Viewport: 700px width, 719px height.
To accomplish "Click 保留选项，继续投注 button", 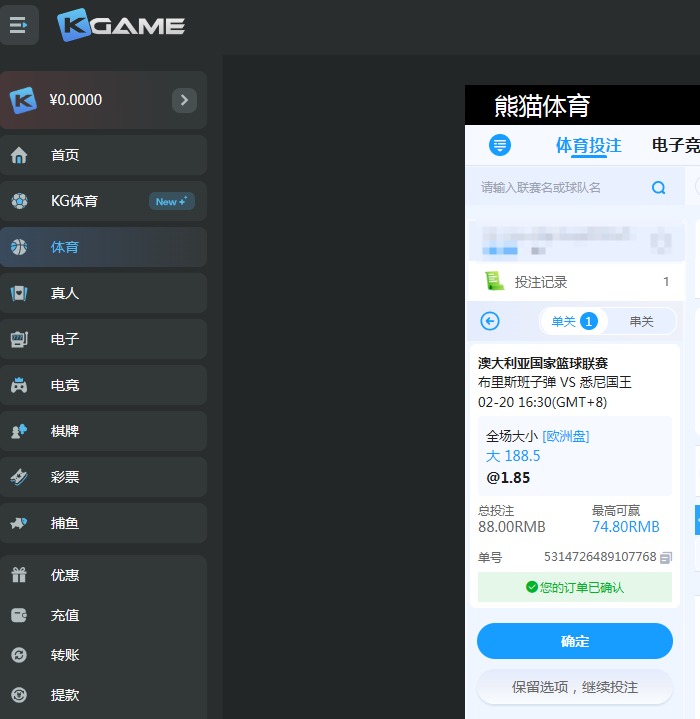I will coord(574,687).
